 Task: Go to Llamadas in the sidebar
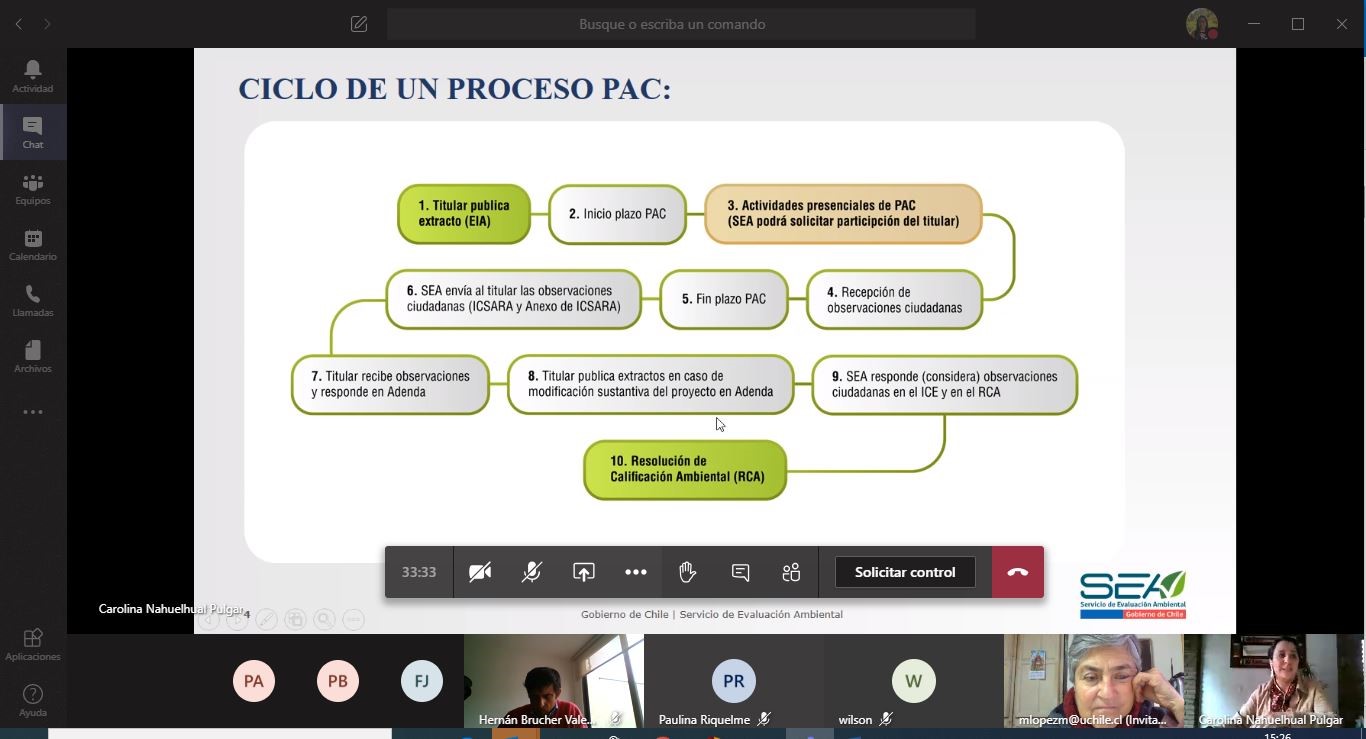(x=33, y=300)
